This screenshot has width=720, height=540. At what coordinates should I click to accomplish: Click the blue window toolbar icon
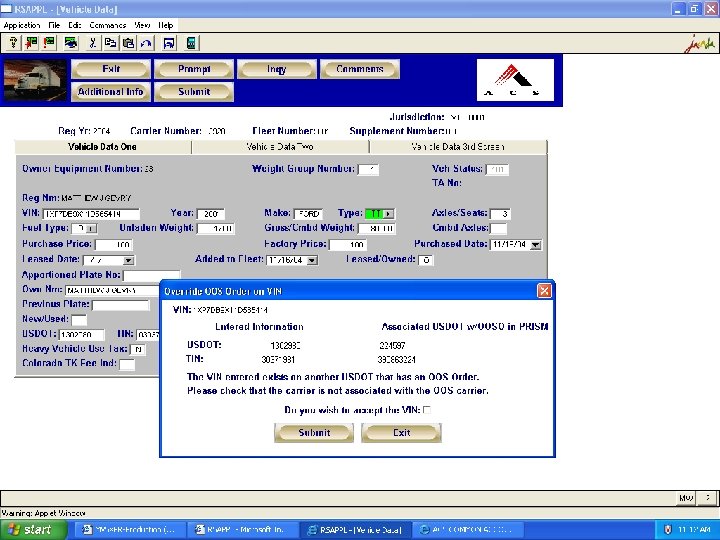pyautogui.click(x=169, y=43)
